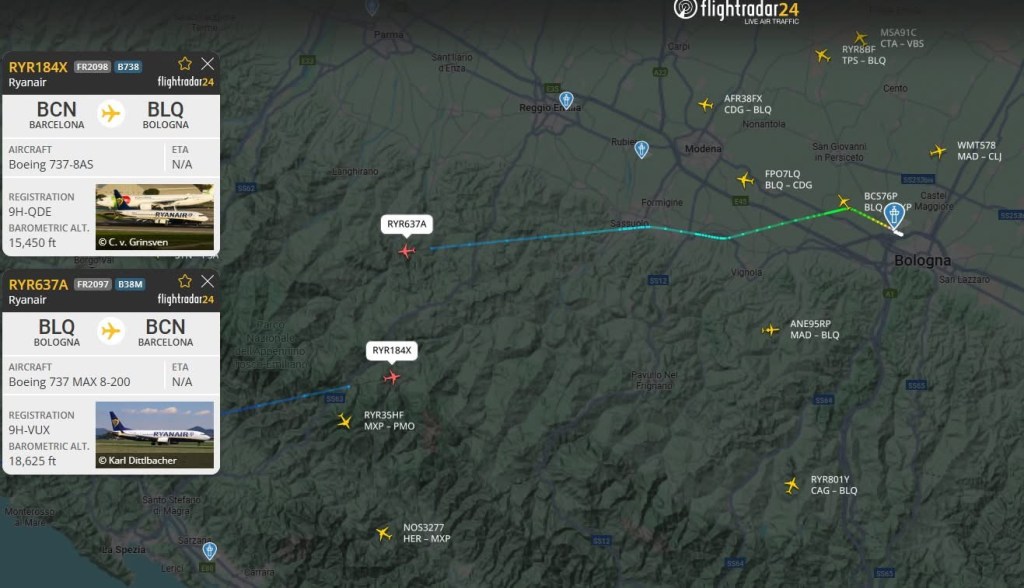Select the FPO7LQ BLQ-CDG aircraft icon

pos(745,180)
